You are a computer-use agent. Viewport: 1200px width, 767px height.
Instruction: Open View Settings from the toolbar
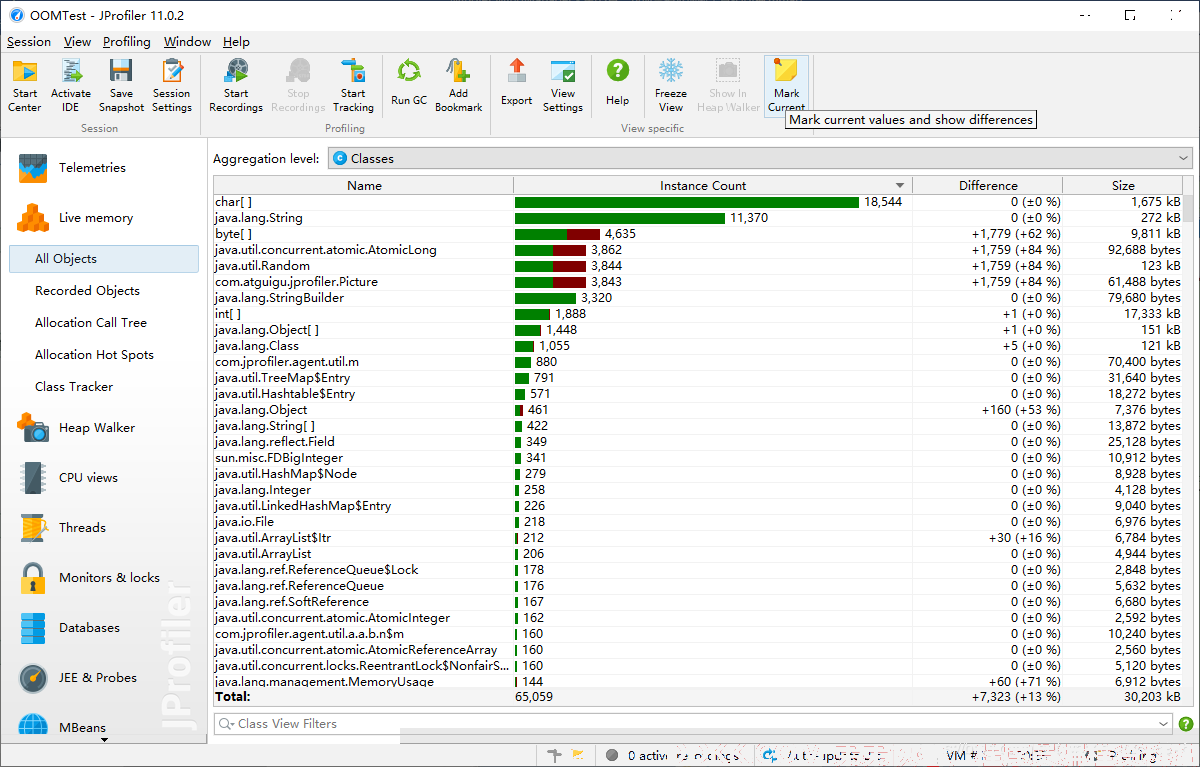563,85
